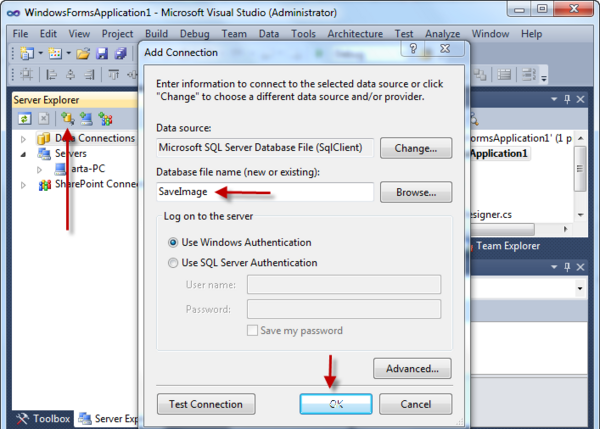Click the Password field

[344, 309]
